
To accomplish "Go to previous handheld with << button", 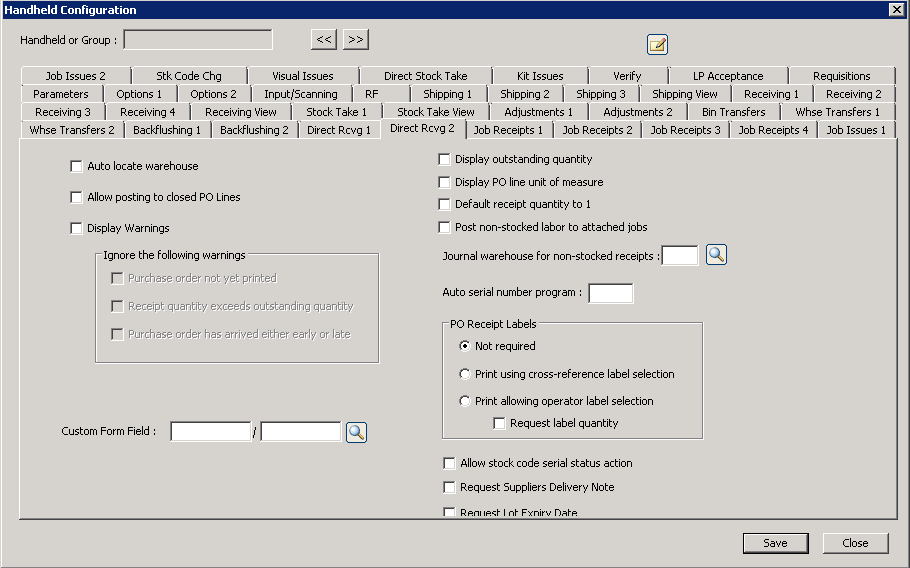I will point(324,39).
